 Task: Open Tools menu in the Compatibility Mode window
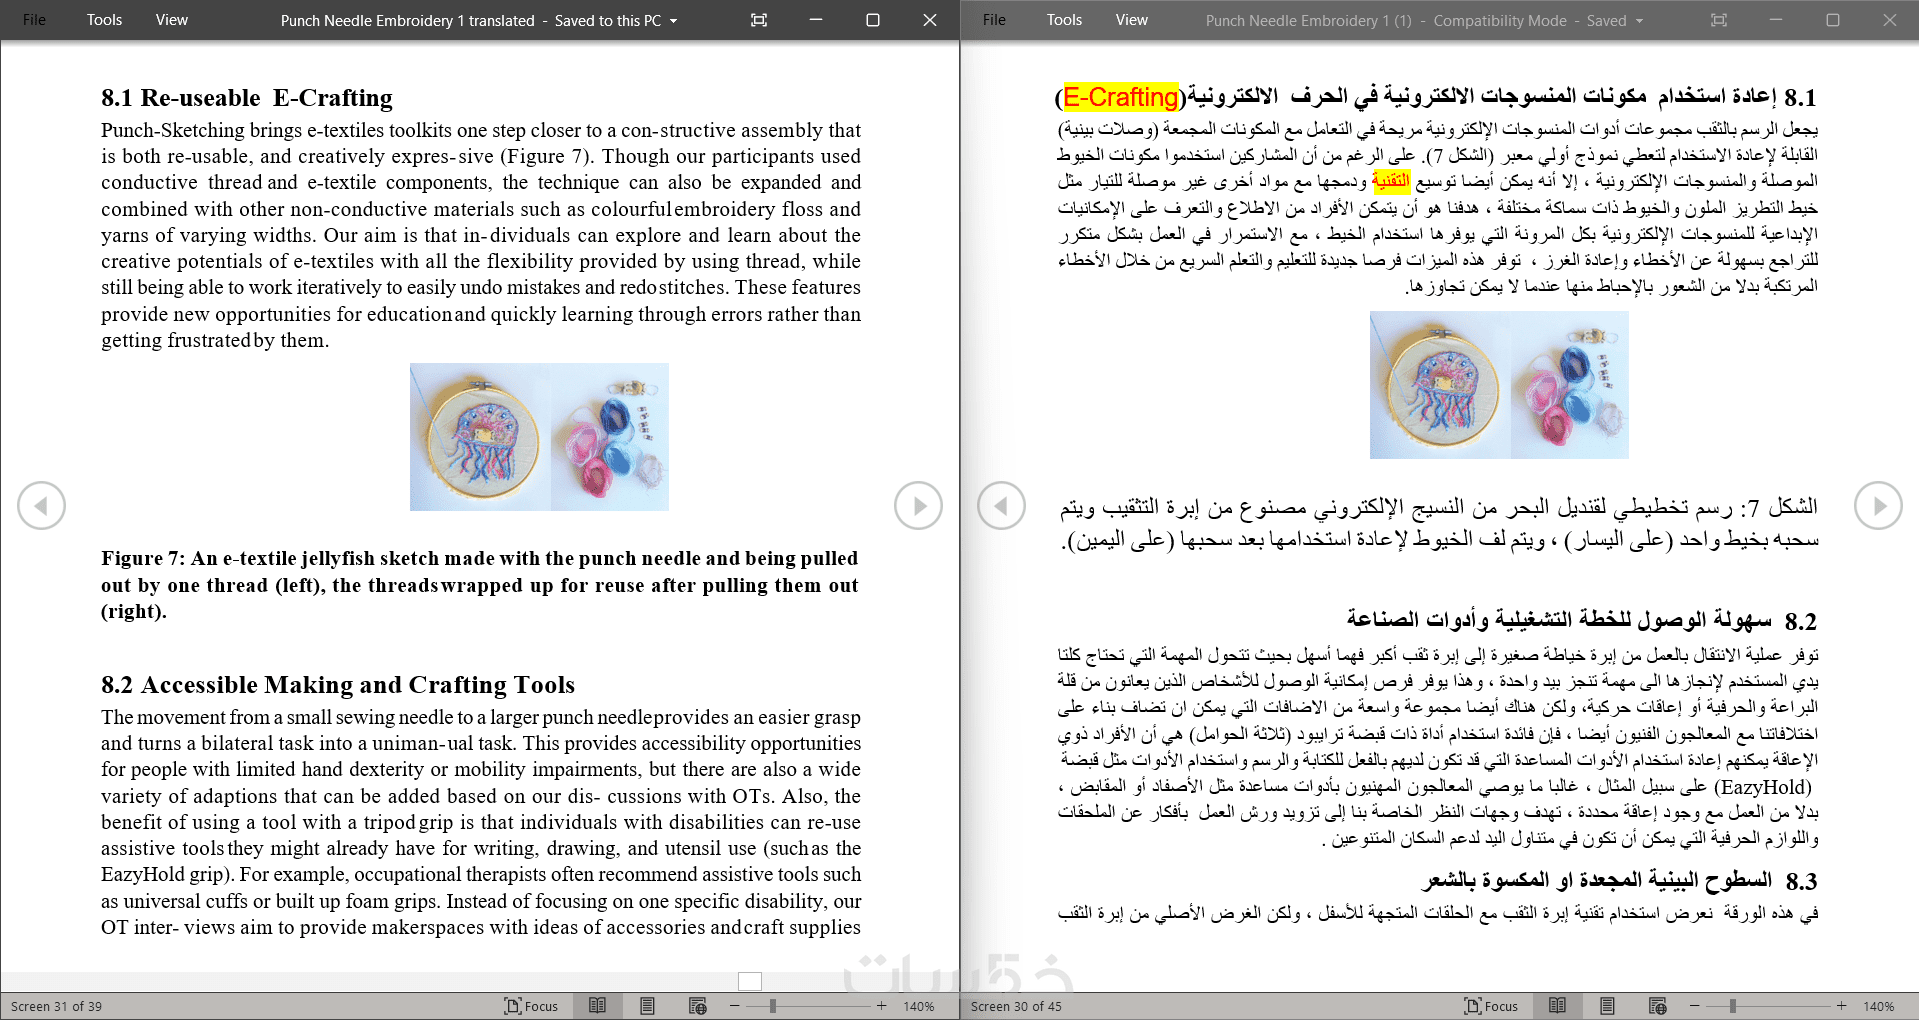pos(1064,20)
